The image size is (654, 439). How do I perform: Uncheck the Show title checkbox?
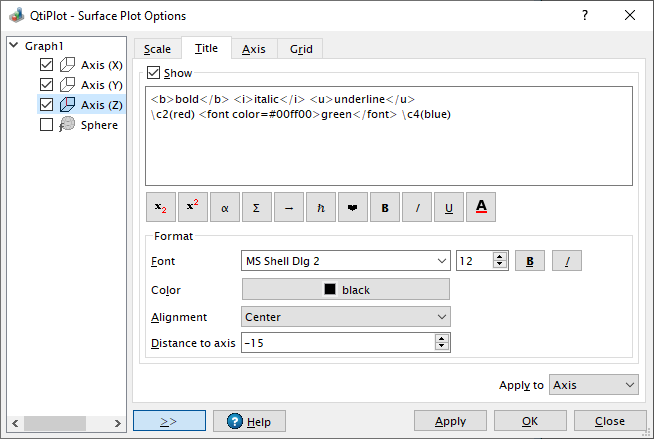153,73
